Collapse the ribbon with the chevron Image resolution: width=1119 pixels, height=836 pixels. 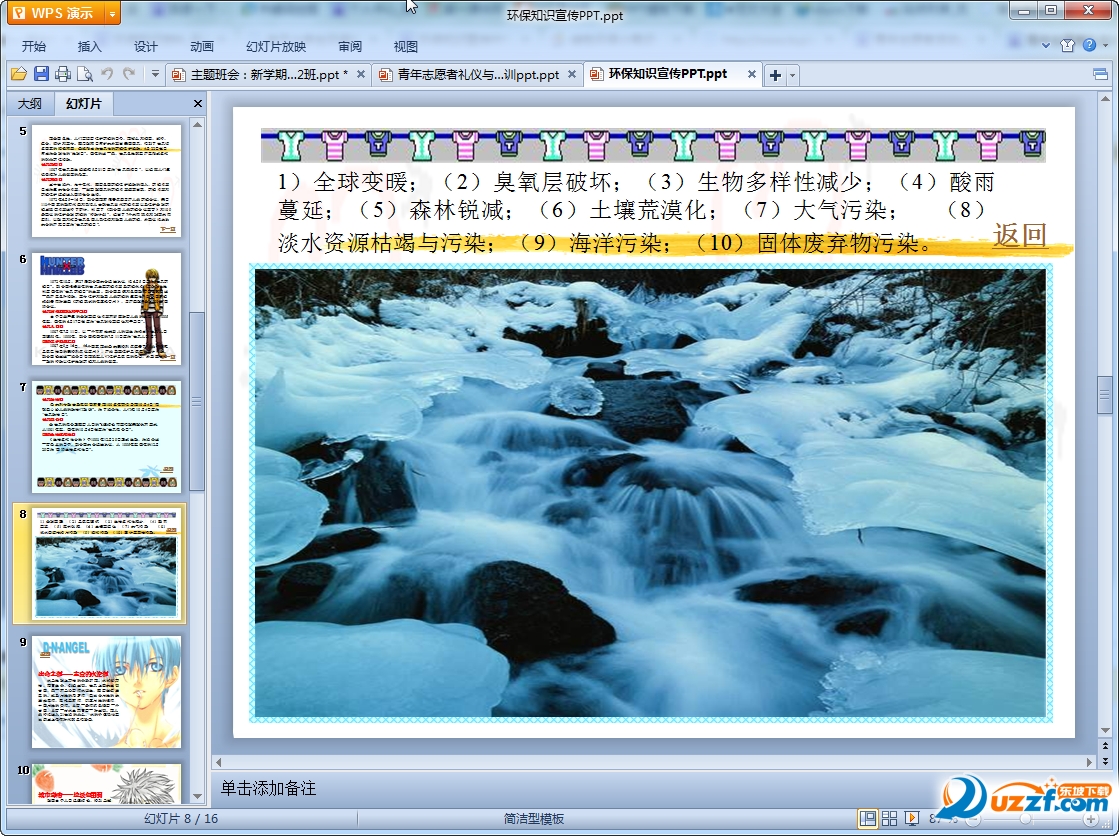(1046, 46)
